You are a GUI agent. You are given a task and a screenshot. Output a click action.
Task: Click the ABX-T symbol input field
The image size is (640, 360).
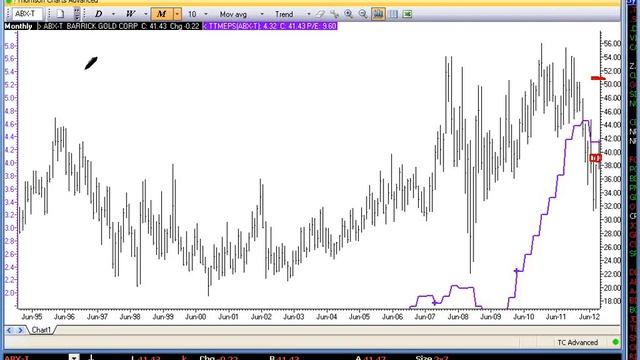click(x=27, y=14)
